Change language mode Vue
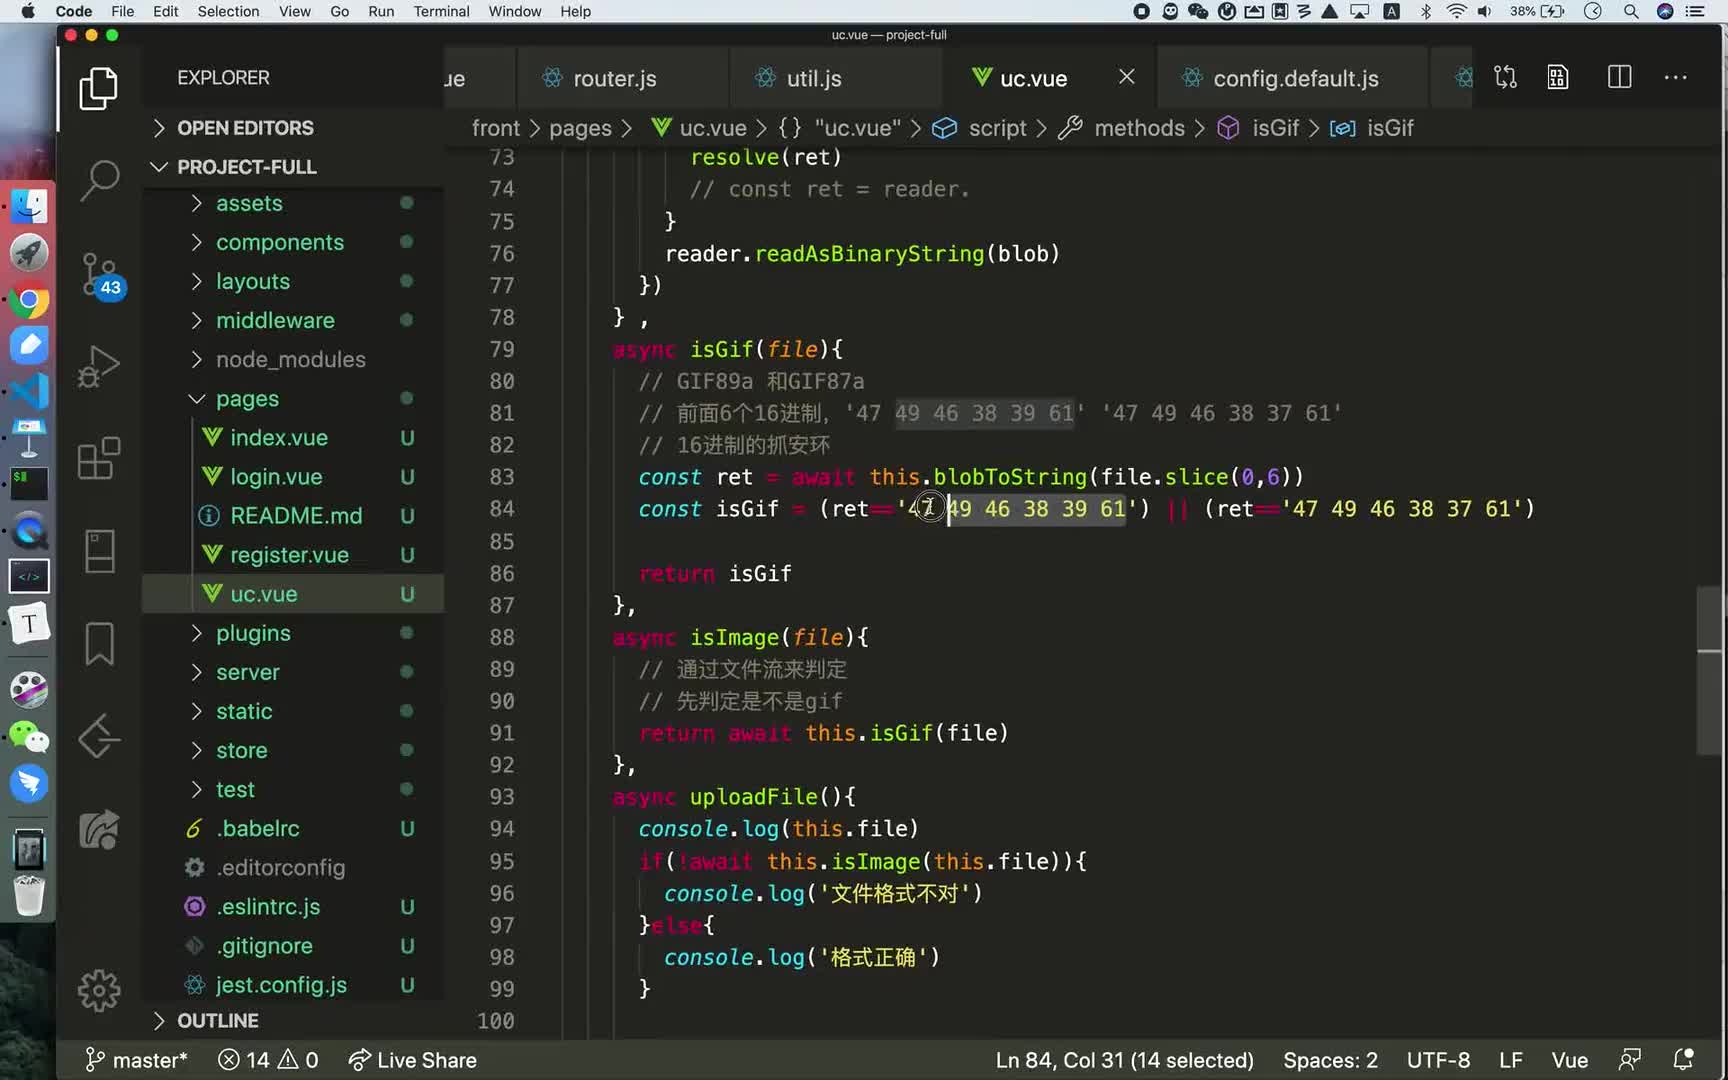The image size is (1728, 1080). pos(1569,1060)
